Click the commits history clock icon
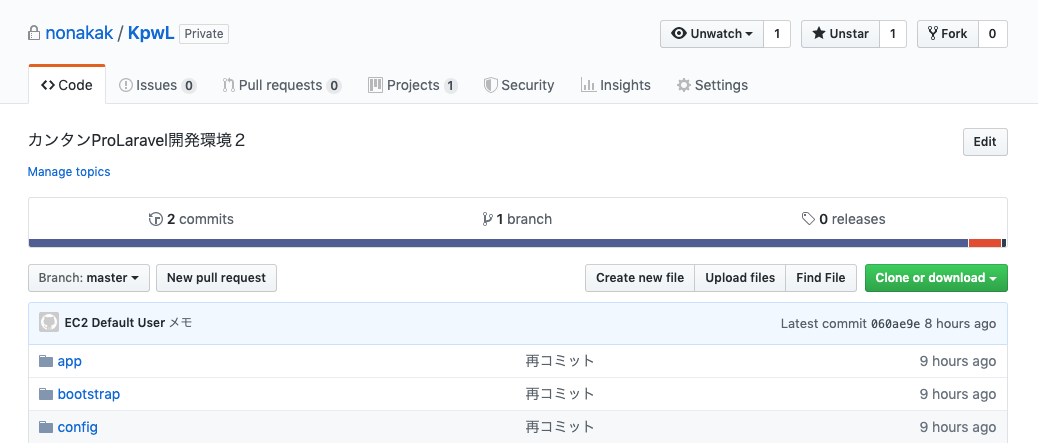The height and width of the screenshot is (443, 1038). tap(156, 219)
